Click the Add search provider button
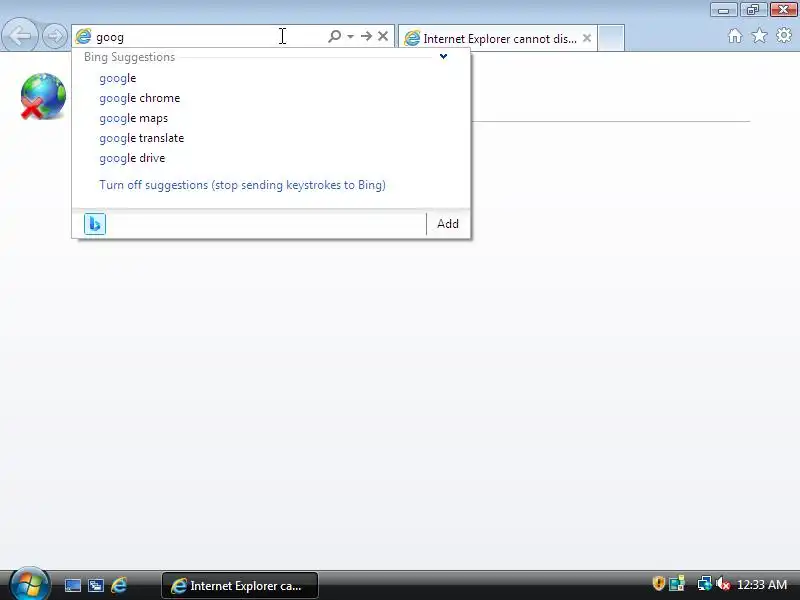This screenshot has height=600, width=800. pyautogui.click(x=447, y=224)
